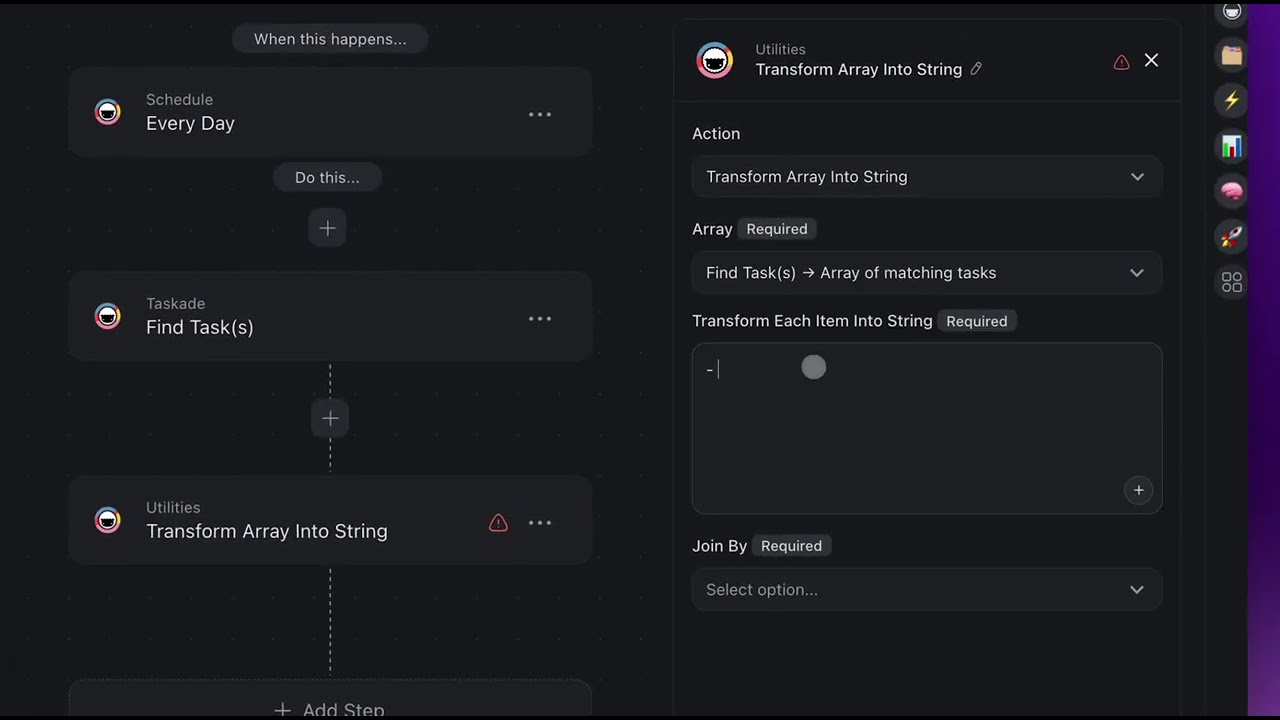Click the warning triangle in panel header

coord(1121,62)
